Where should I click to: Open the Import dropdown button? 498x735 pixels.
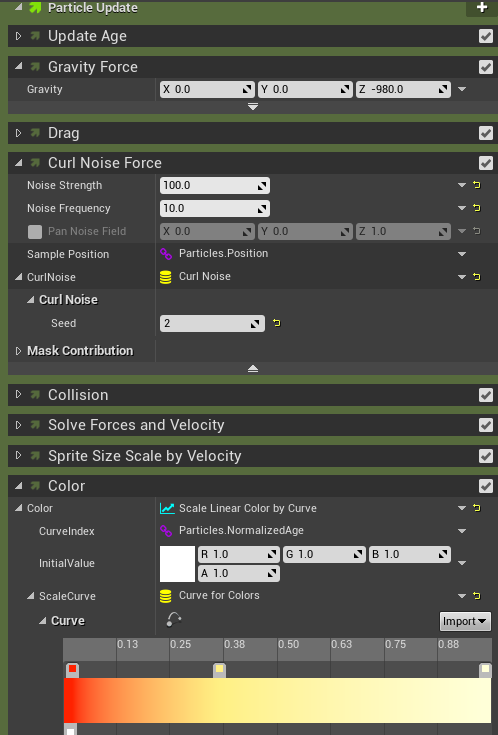(x=465, y=622)
